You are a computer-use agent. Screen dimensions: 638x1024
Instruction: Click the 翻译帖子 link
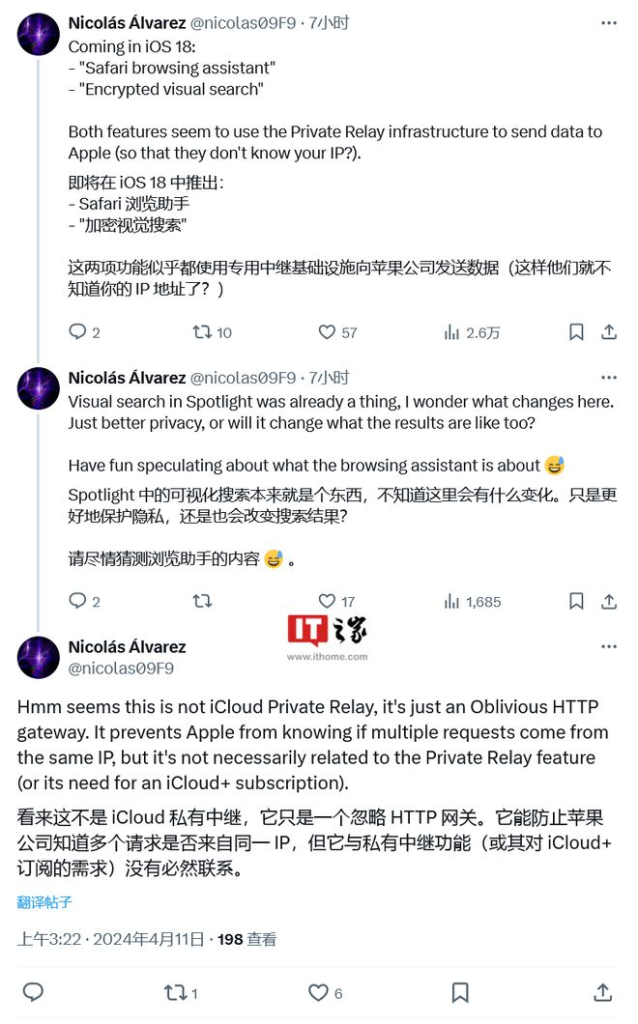(44, 903)
